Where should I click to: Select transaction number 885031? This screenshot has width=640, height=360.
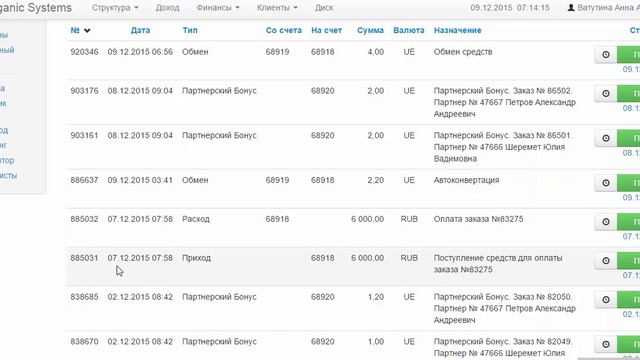[x=84, y=258]
